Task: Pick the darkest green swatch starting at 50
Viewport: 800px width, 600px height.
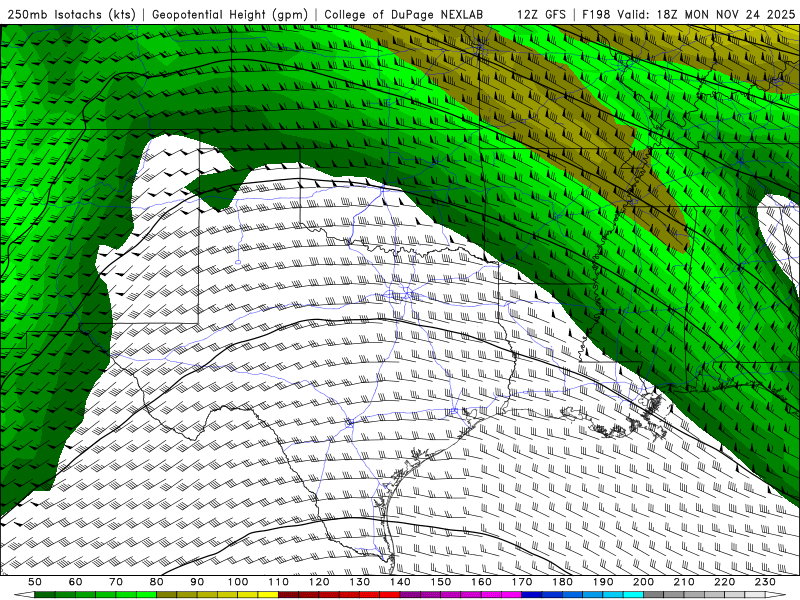Action: (45, 595)
